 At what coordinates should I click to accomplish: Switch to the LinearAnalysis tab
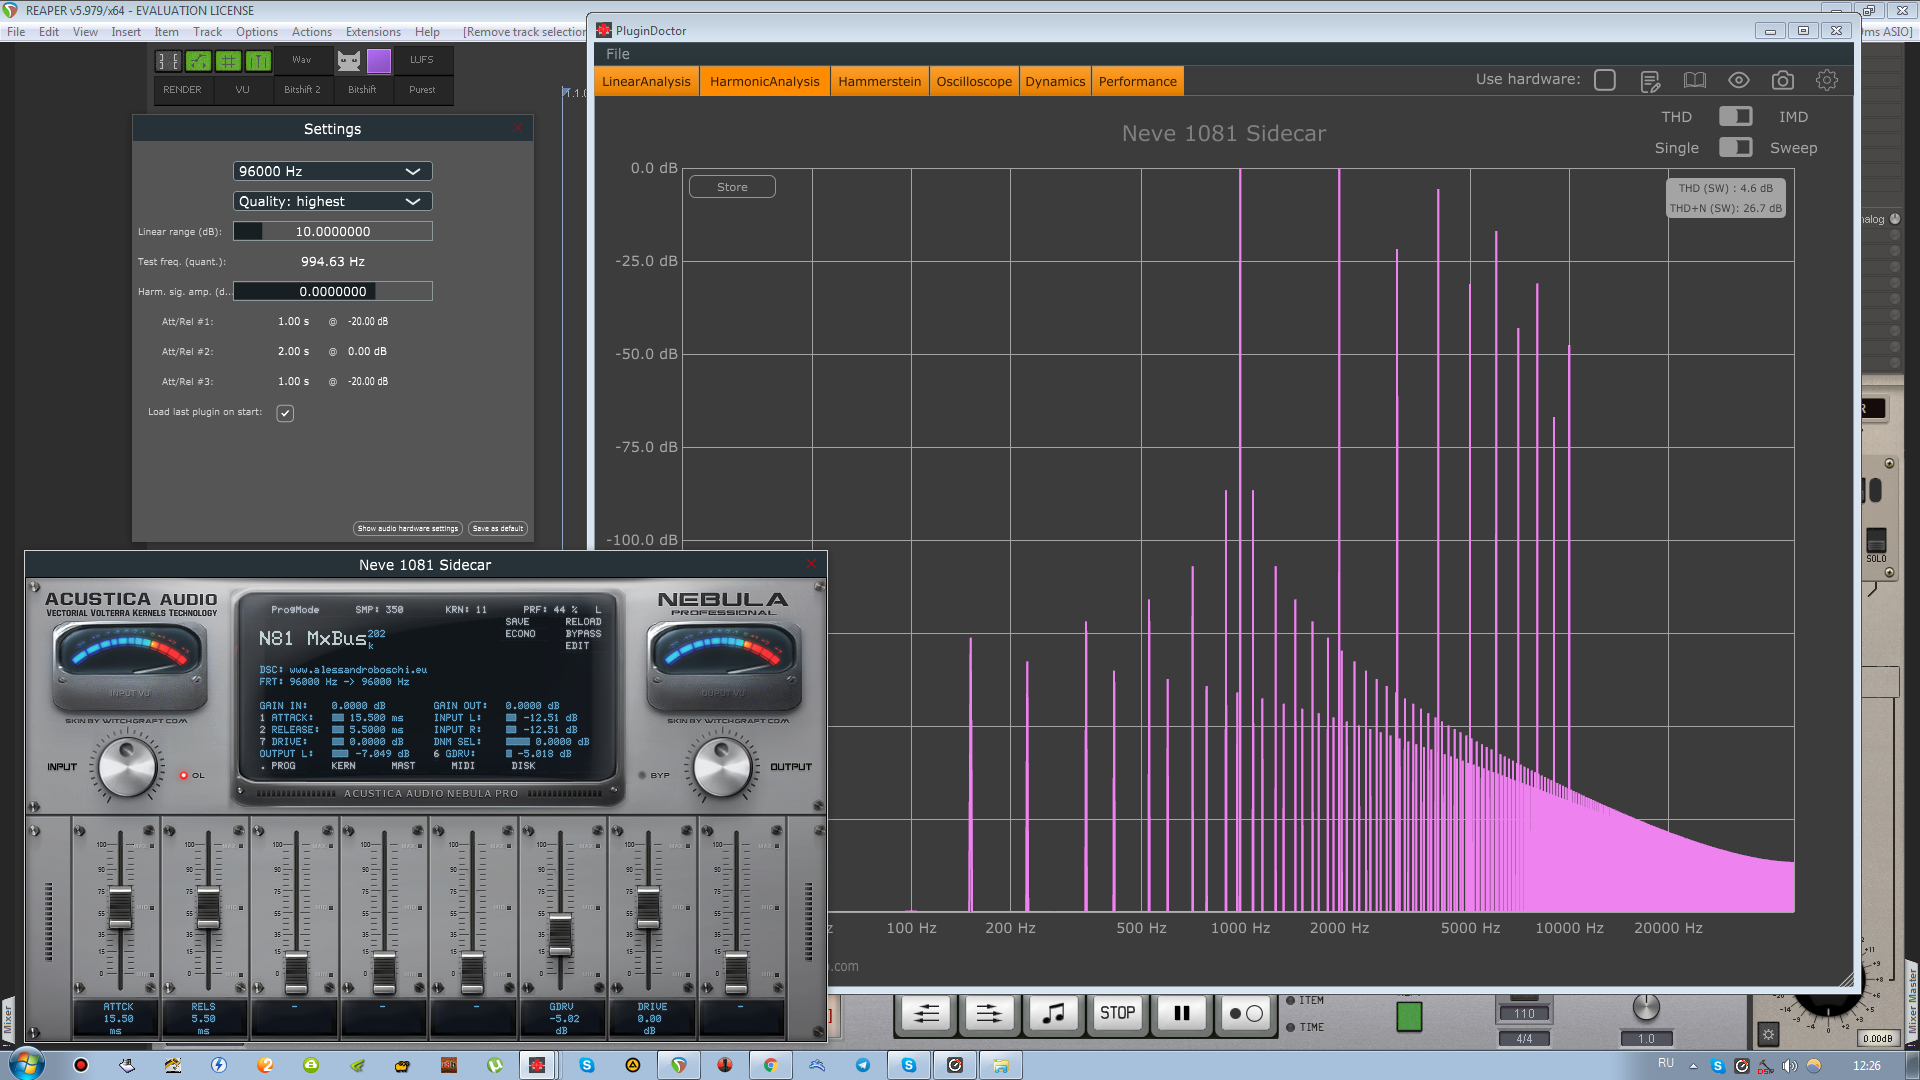[646, 81]
